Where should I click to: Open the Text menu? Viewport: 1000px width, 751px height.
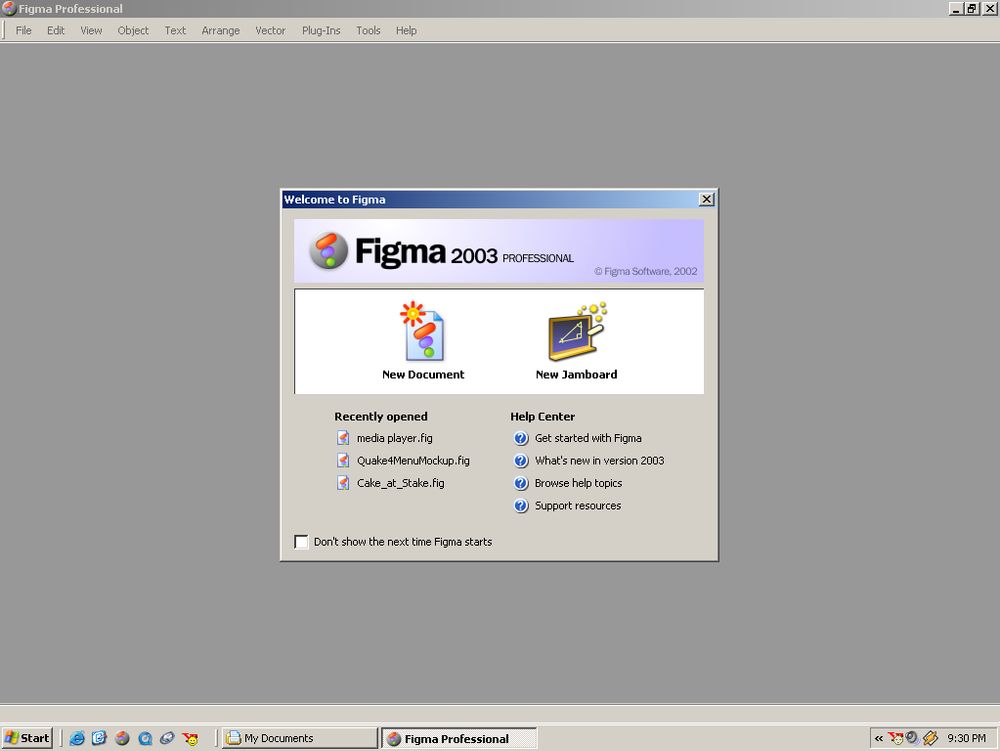pos(175,30)
